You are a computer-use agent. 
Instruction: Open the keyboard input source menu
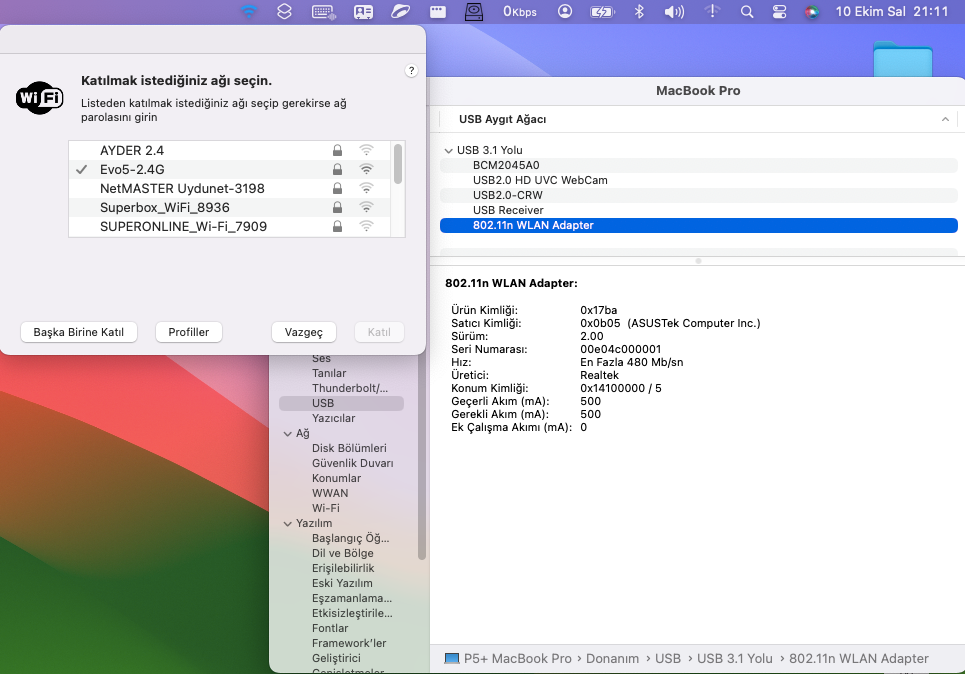pyautogui.click(x=324, y=12)
